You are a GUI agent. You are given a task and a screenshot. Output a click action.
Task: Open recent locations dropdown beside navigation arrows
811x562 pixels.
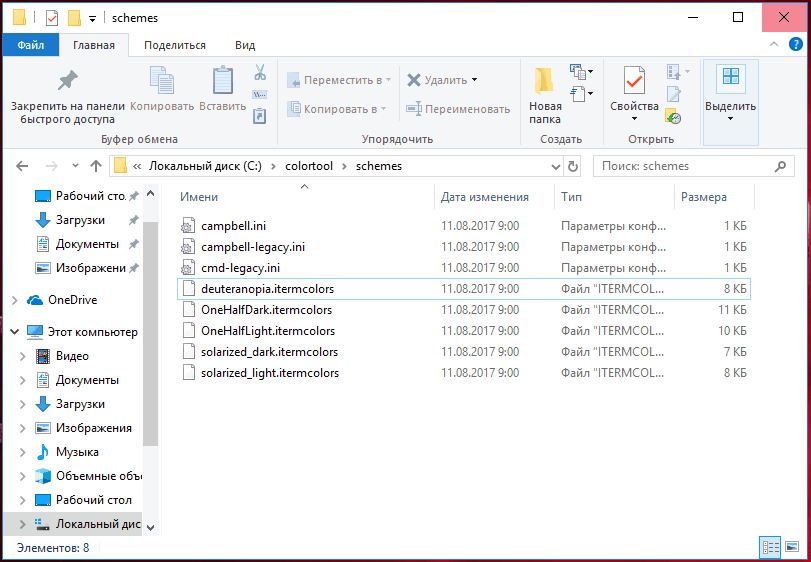tap(76, 166)
